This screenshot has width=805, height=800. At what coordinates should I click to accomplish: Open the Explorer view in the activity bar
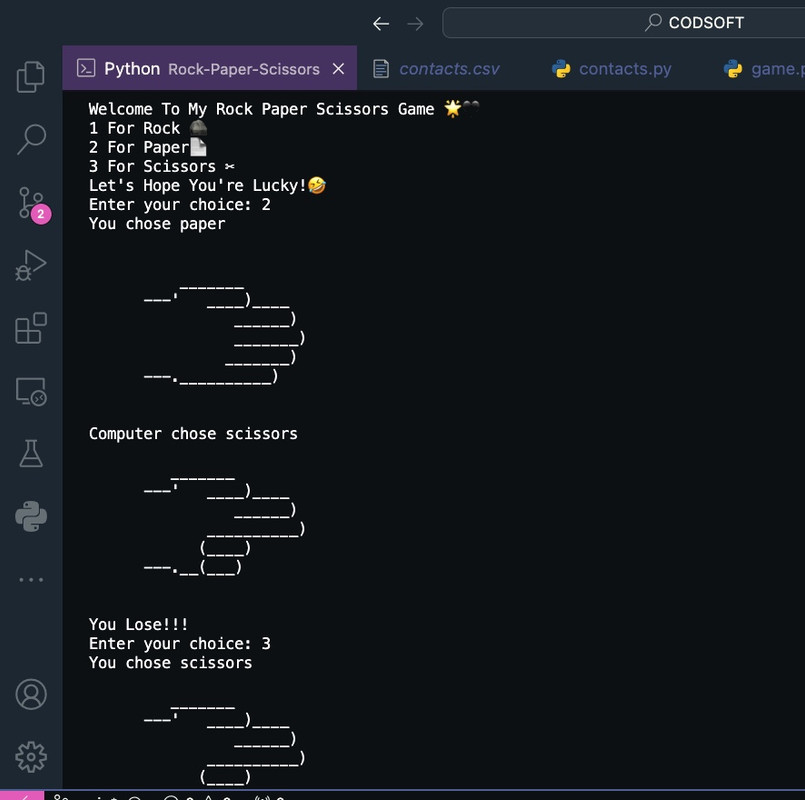coord(31,77)
